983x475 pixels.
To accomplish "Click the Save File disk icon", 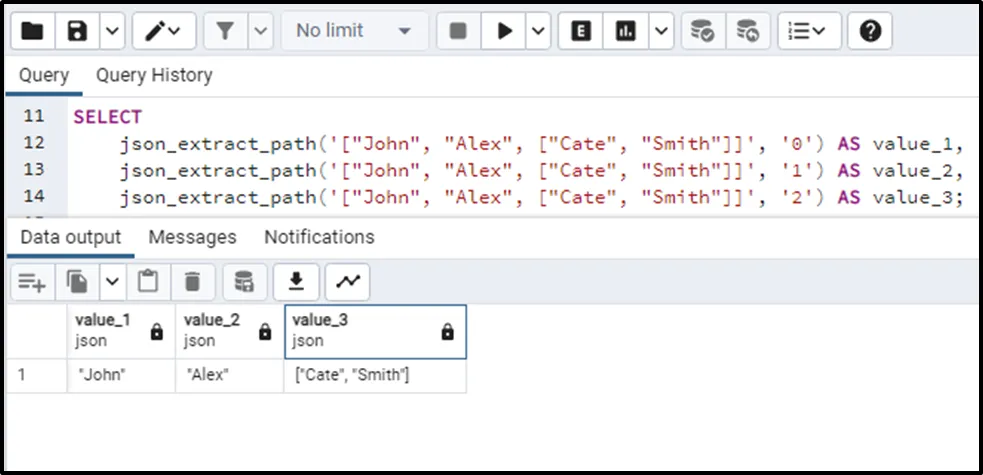I will coord(77,32).
